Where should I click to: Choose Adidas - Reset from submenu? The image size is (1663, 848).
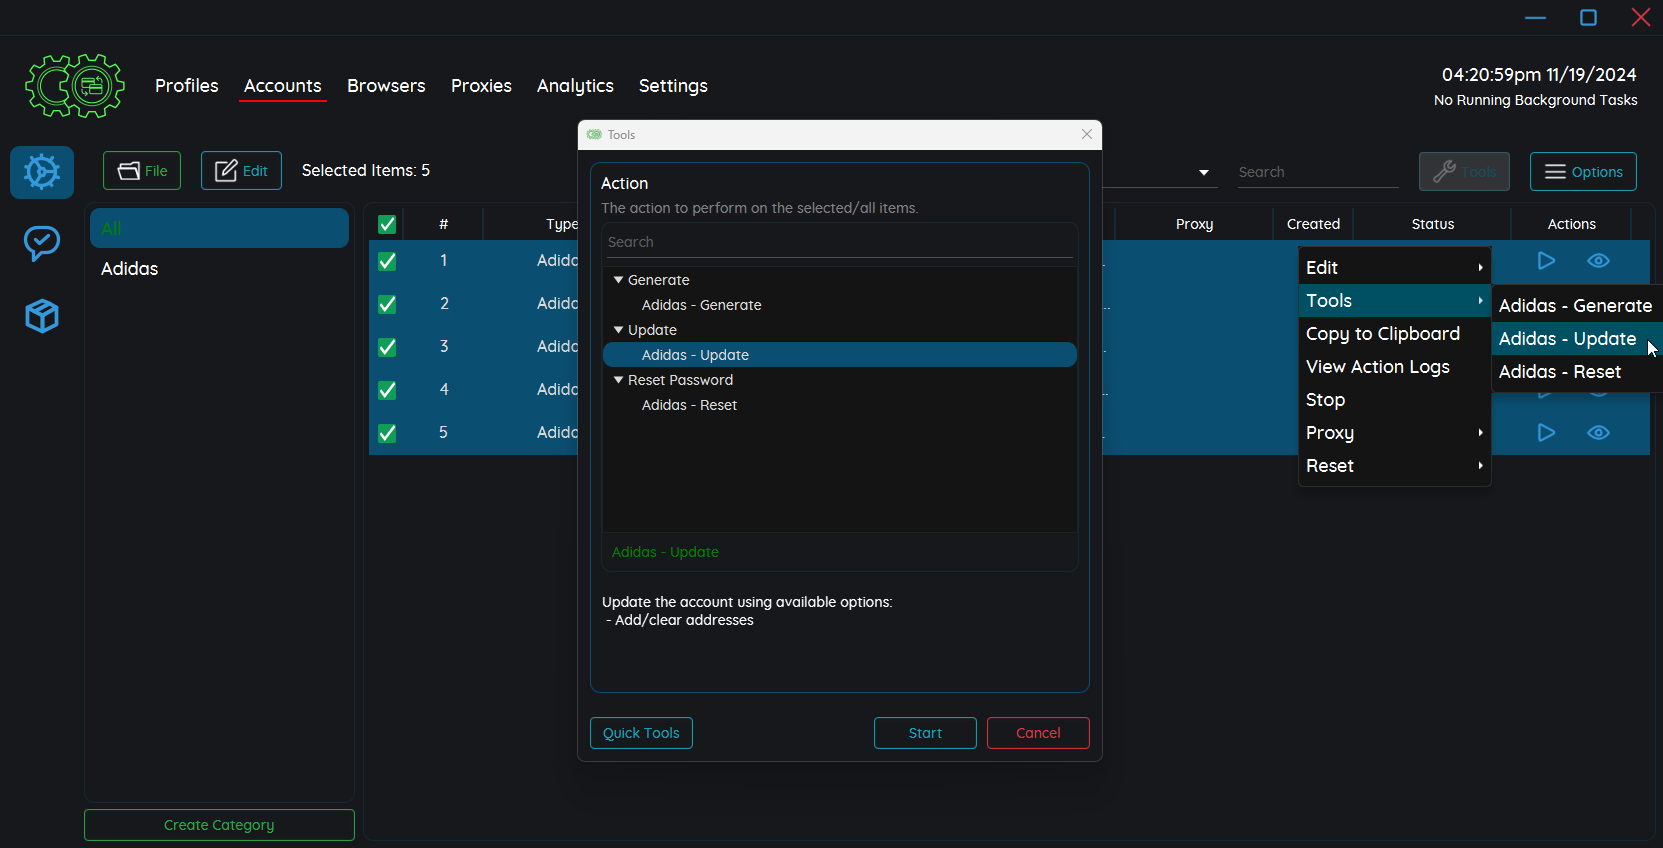(1559, 372)
